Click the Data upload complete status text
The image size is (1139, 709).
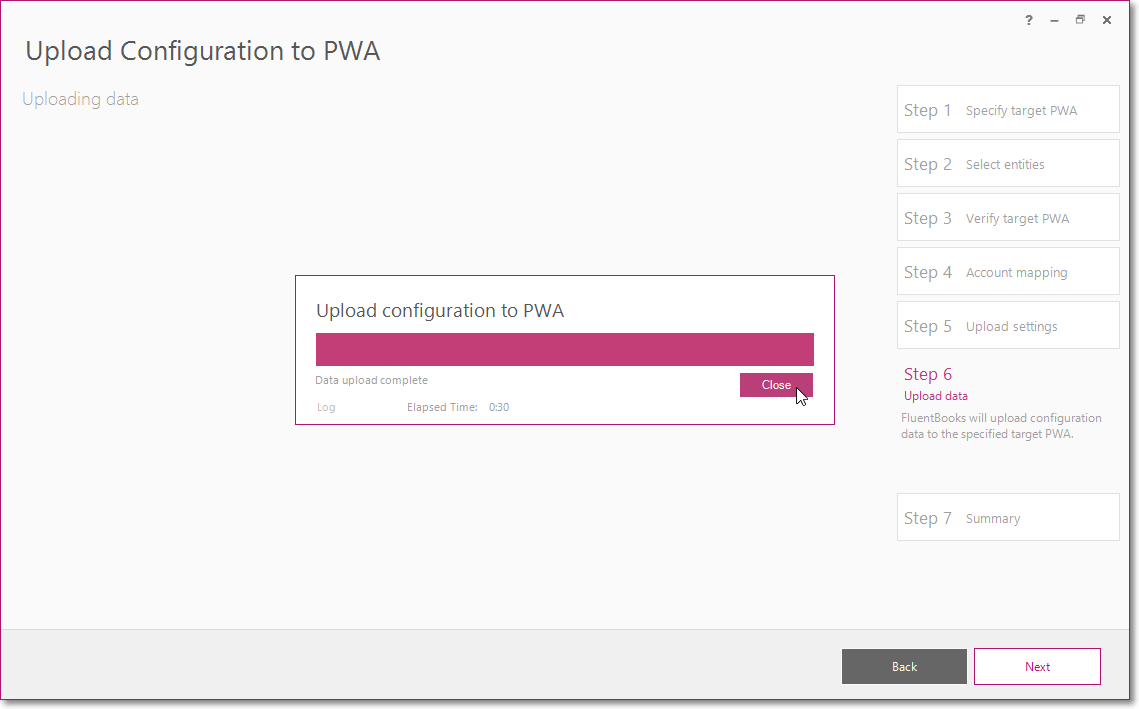coord(371,380)
